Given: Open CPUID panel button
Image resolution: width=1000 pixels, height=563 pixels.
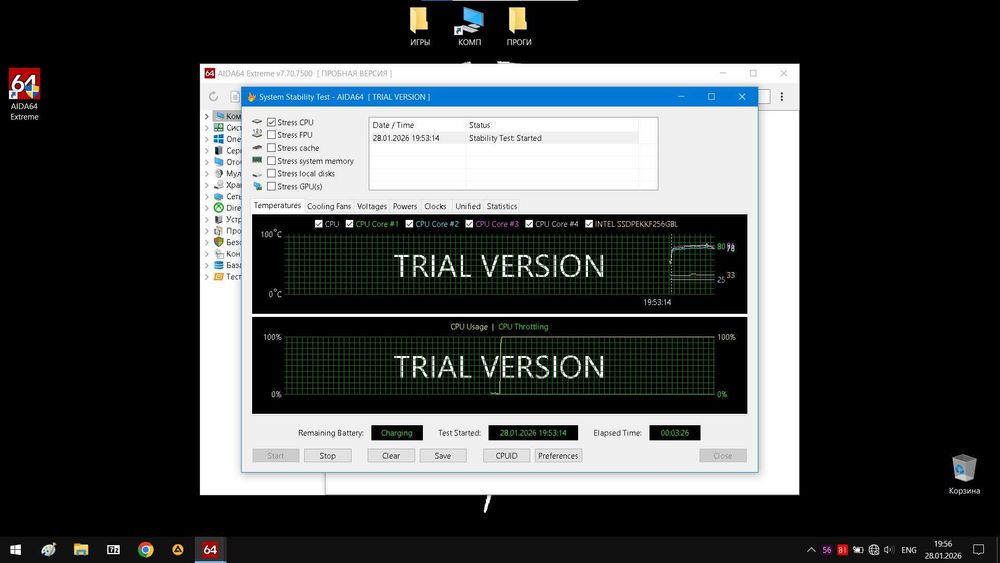Looking at the screenshot, I should coord(506,455).
